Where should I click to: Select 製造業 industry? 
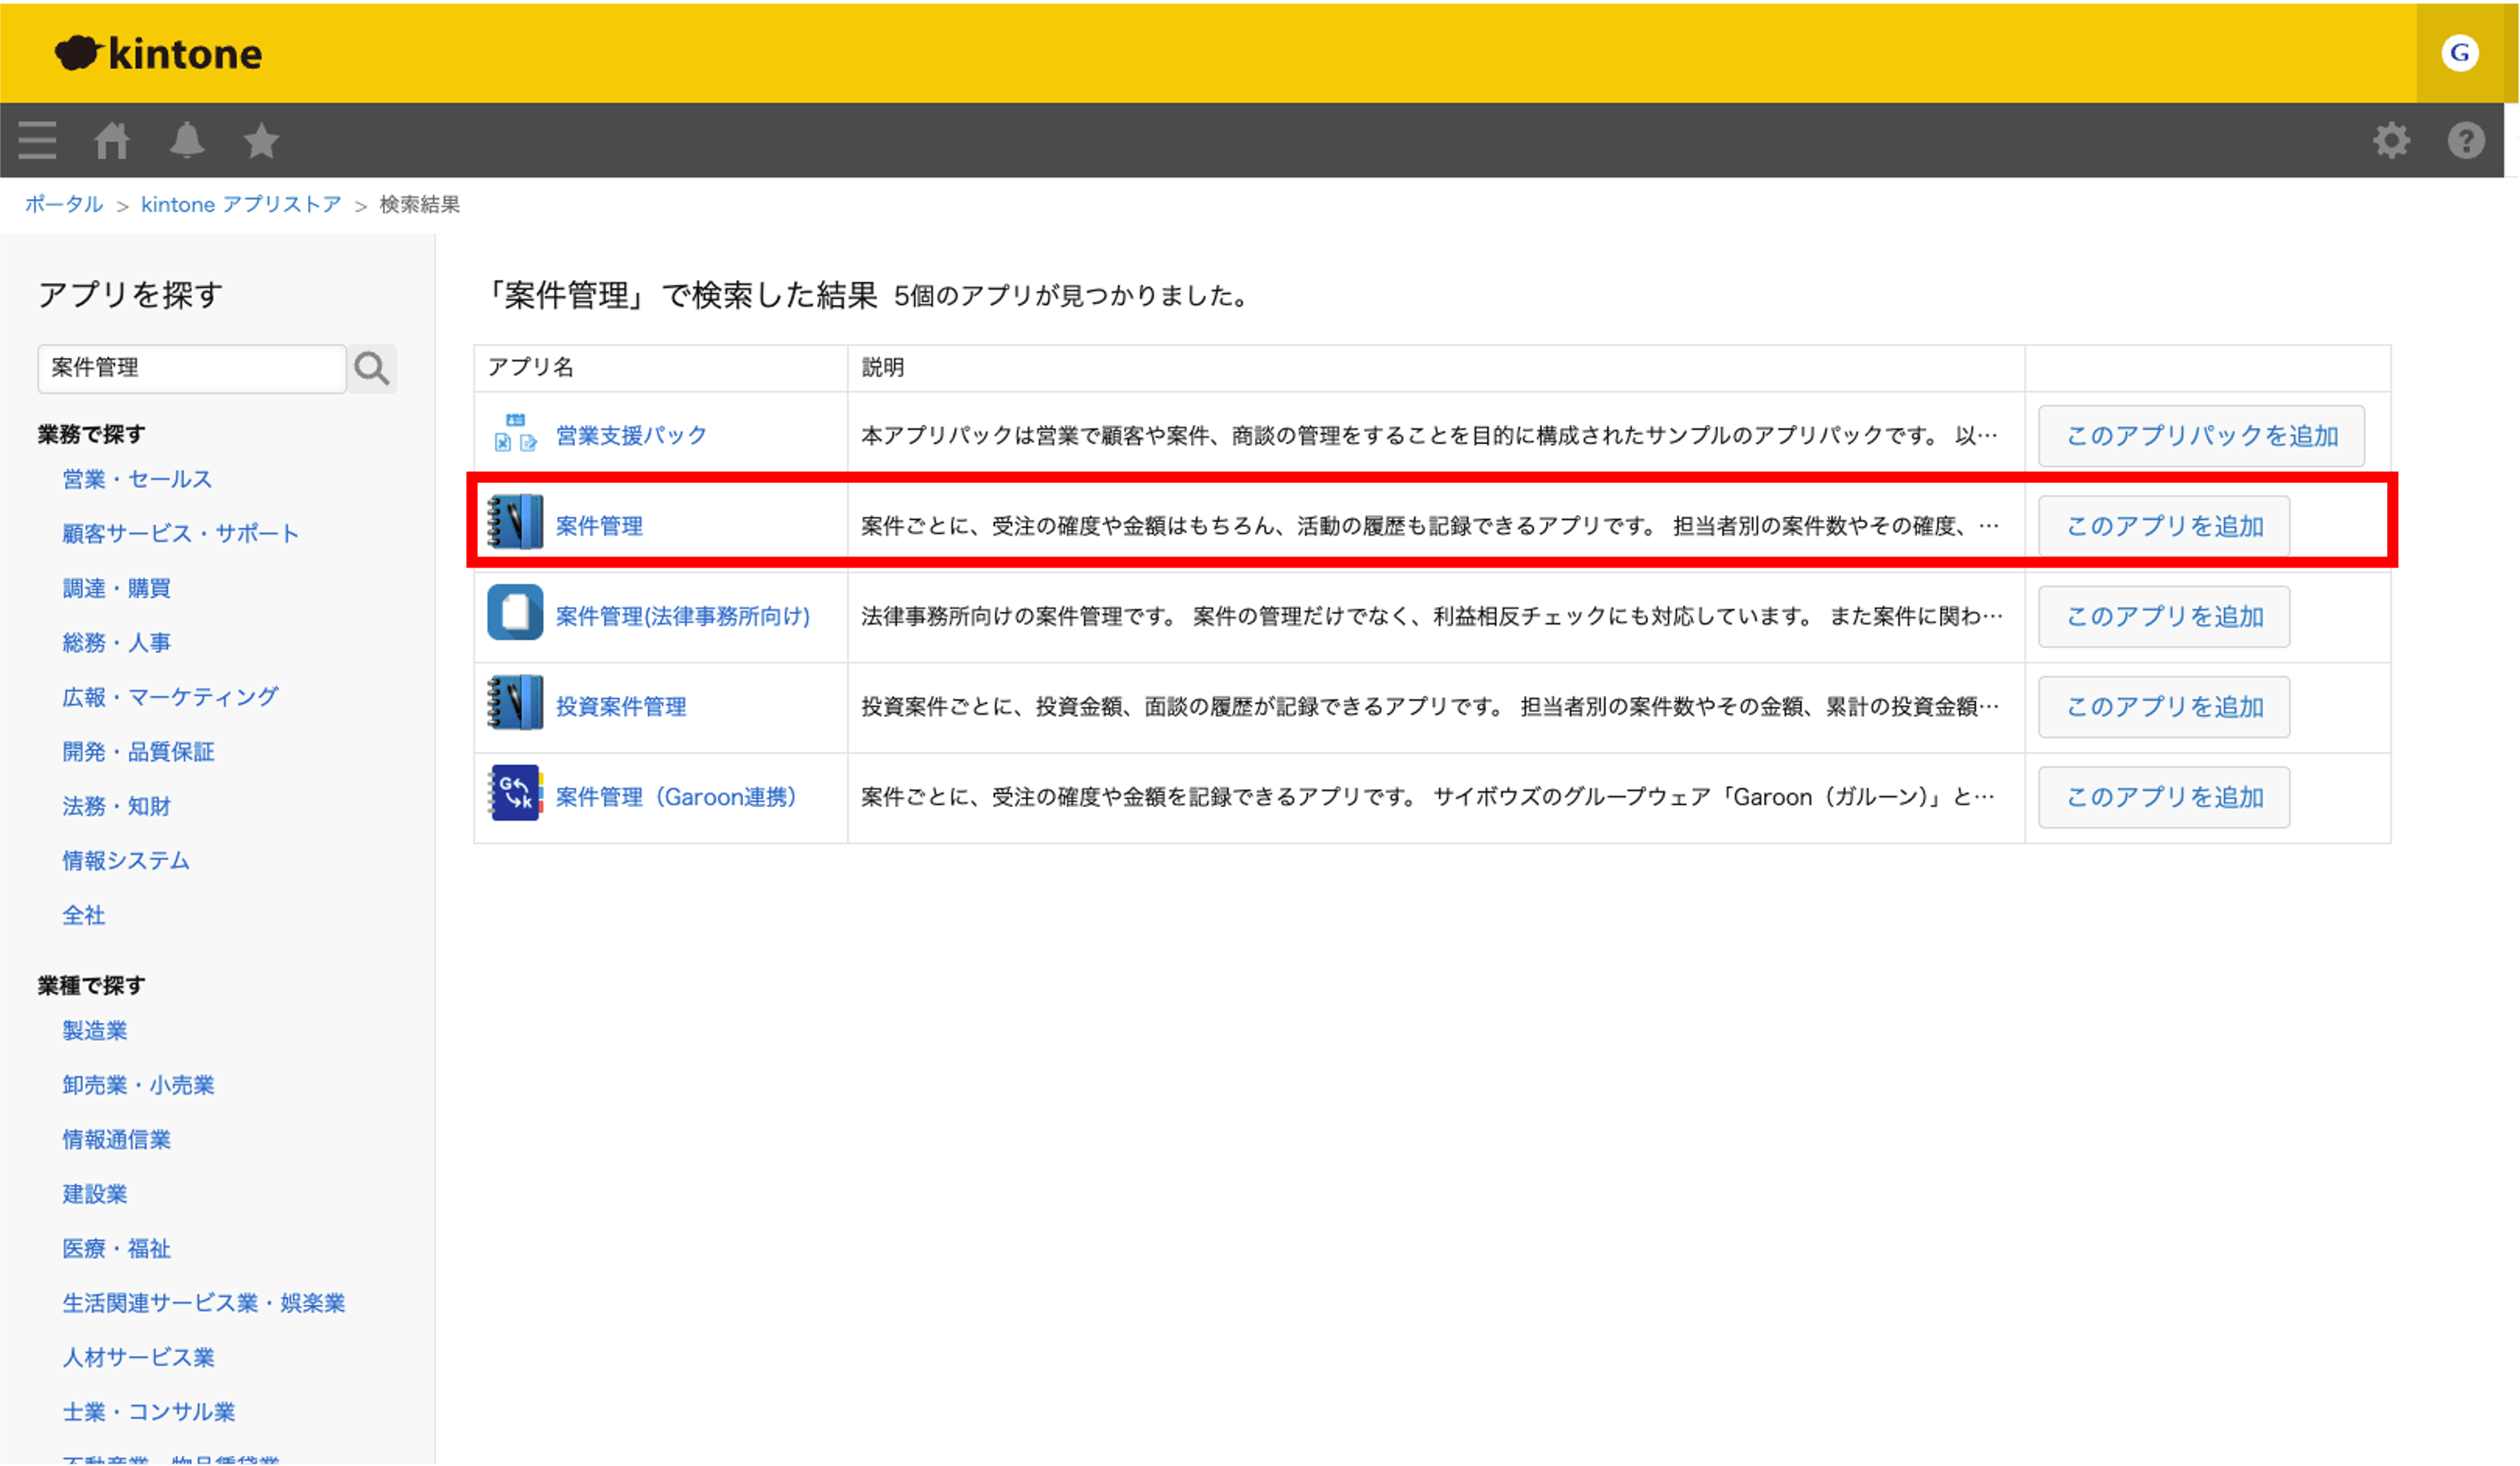(95, 1030)
